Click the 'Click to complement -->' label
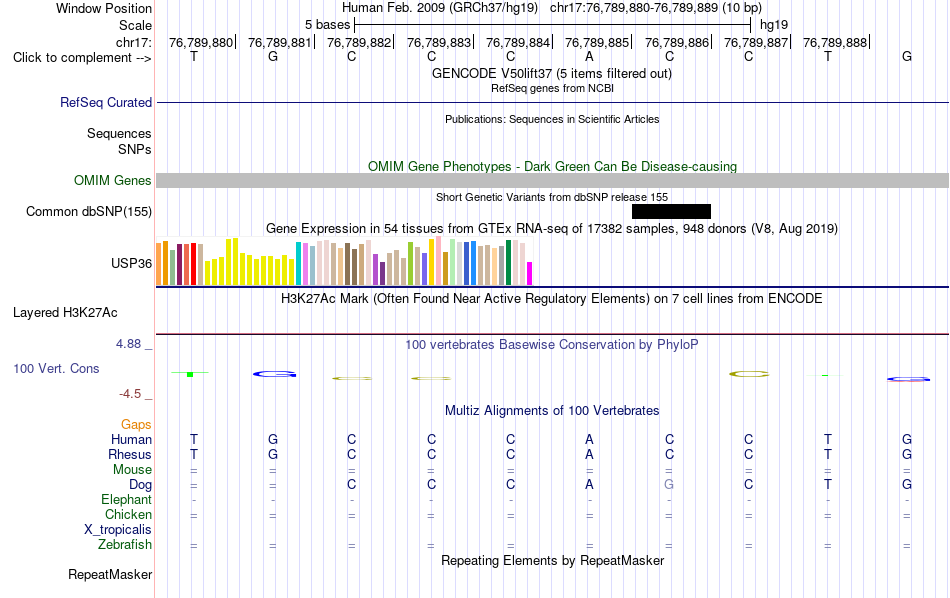 tap(82, 58)
